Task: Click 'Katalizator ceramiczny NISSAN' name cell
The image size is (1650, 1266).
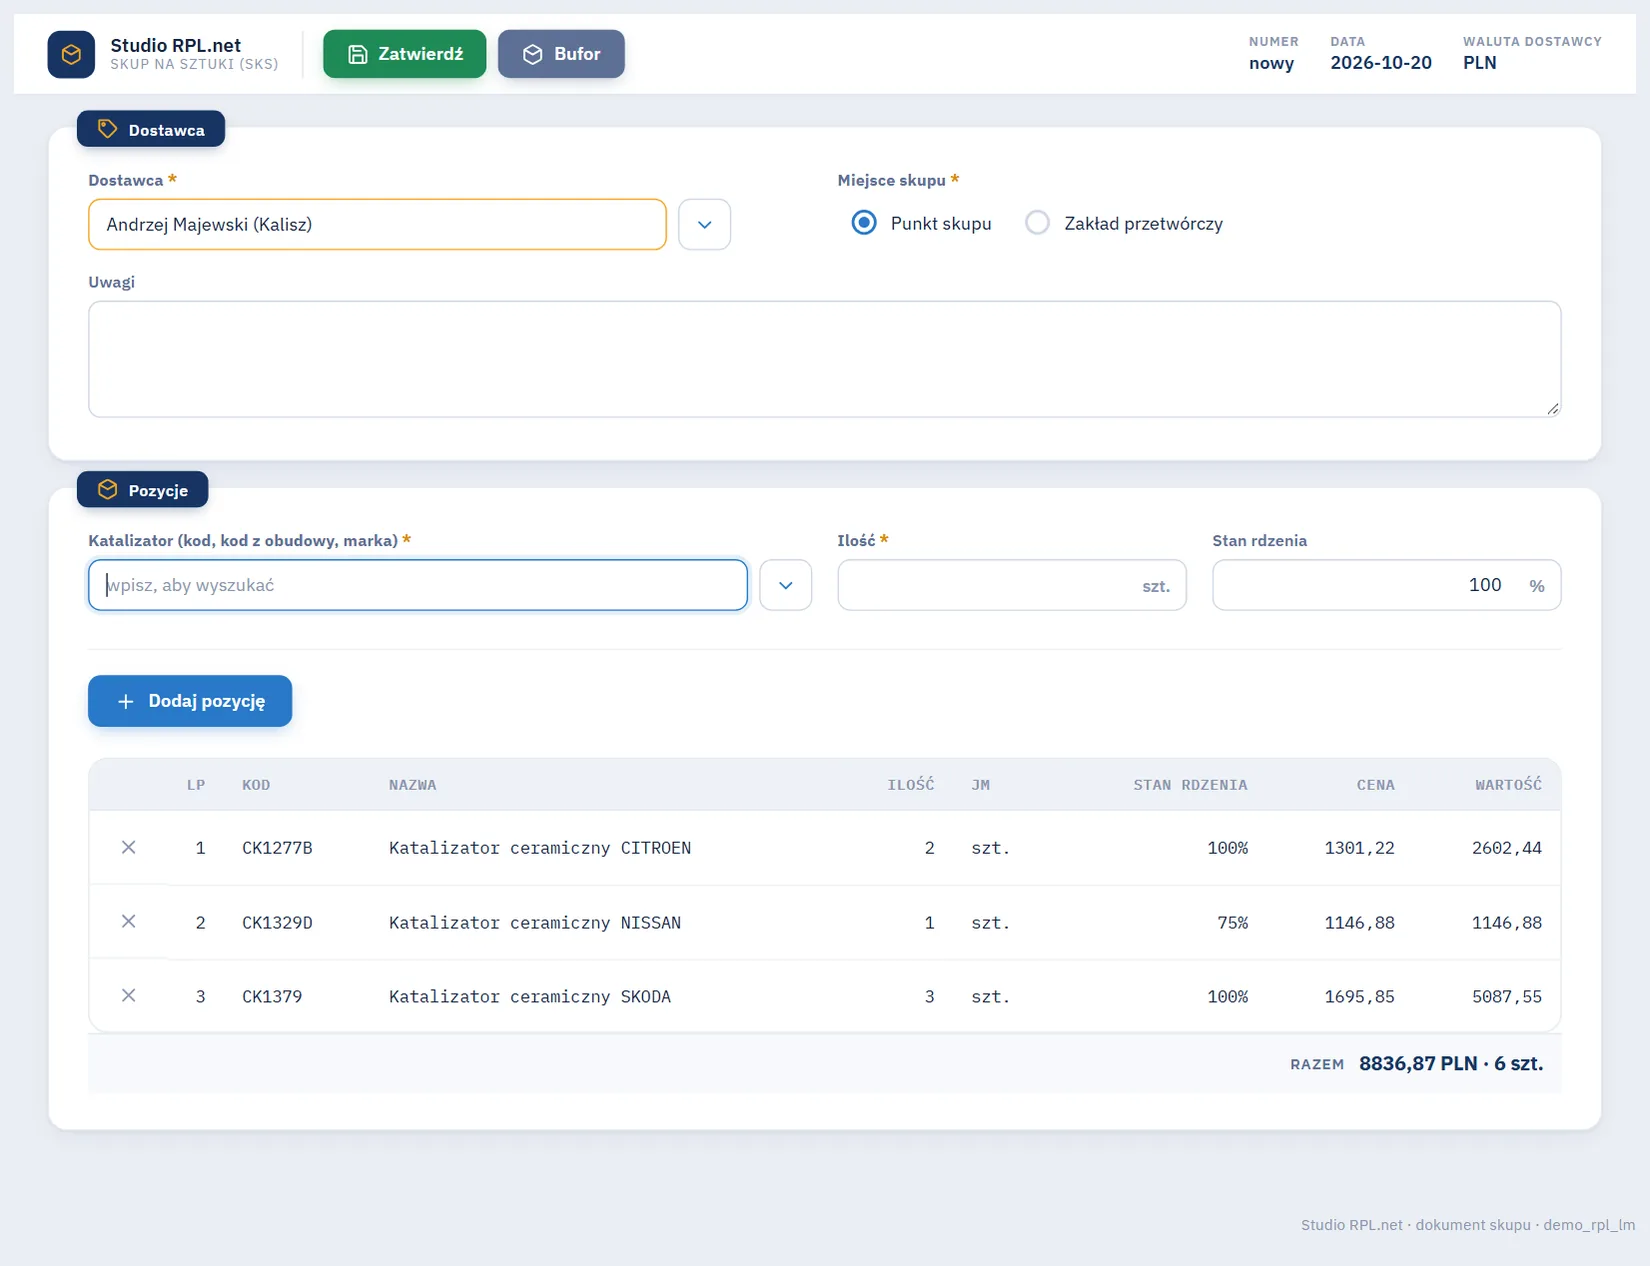Action: pos(535,923)
